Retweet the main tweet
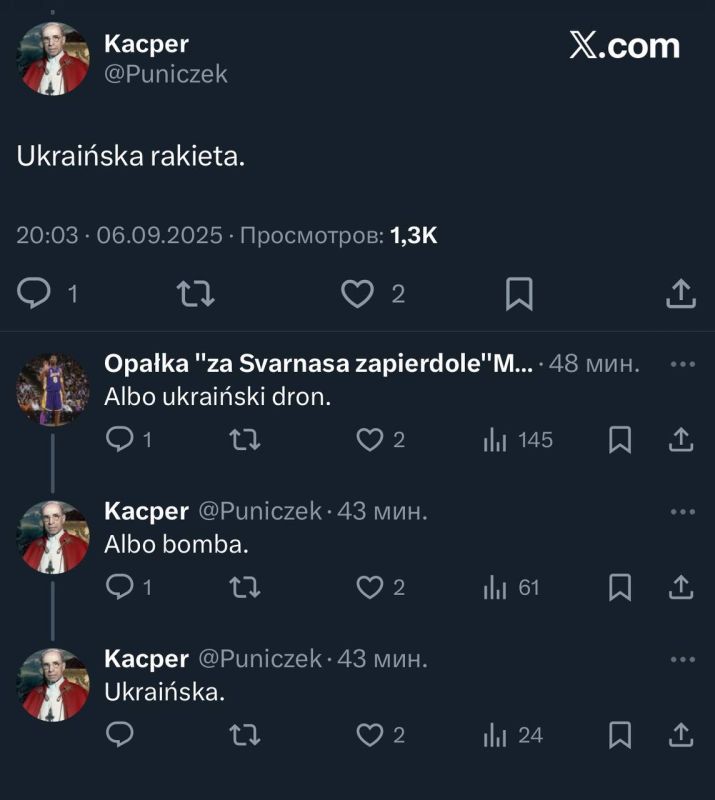The image size is (715, 800). [197, 293]
